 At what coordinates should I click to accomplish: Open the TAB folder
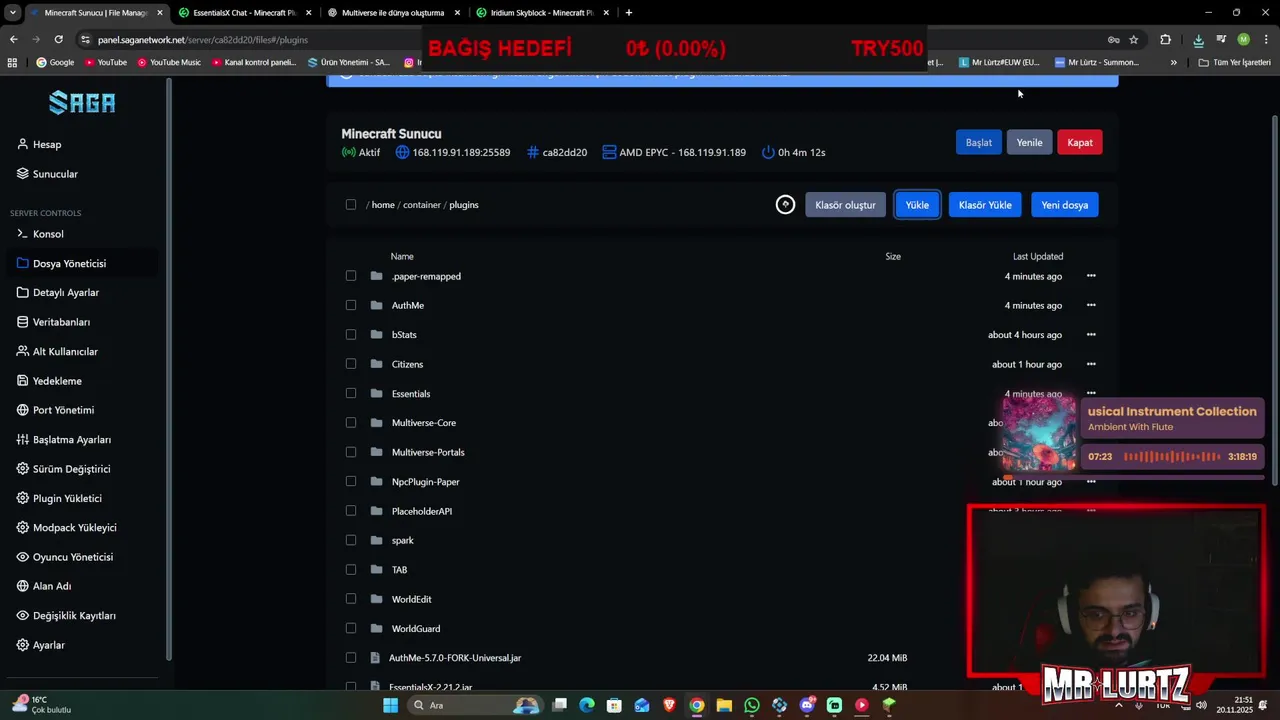click(x=399, y=570)
